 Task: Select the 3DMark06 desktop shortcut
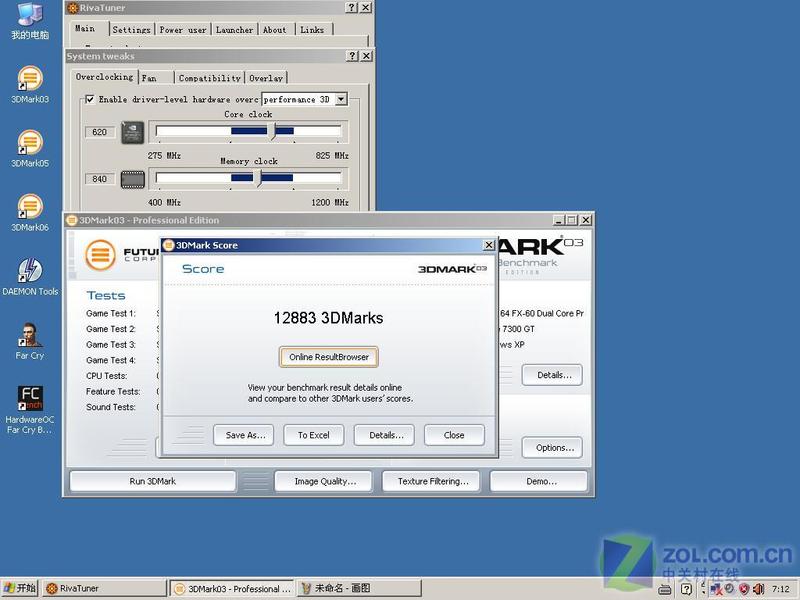click(30, 213)
